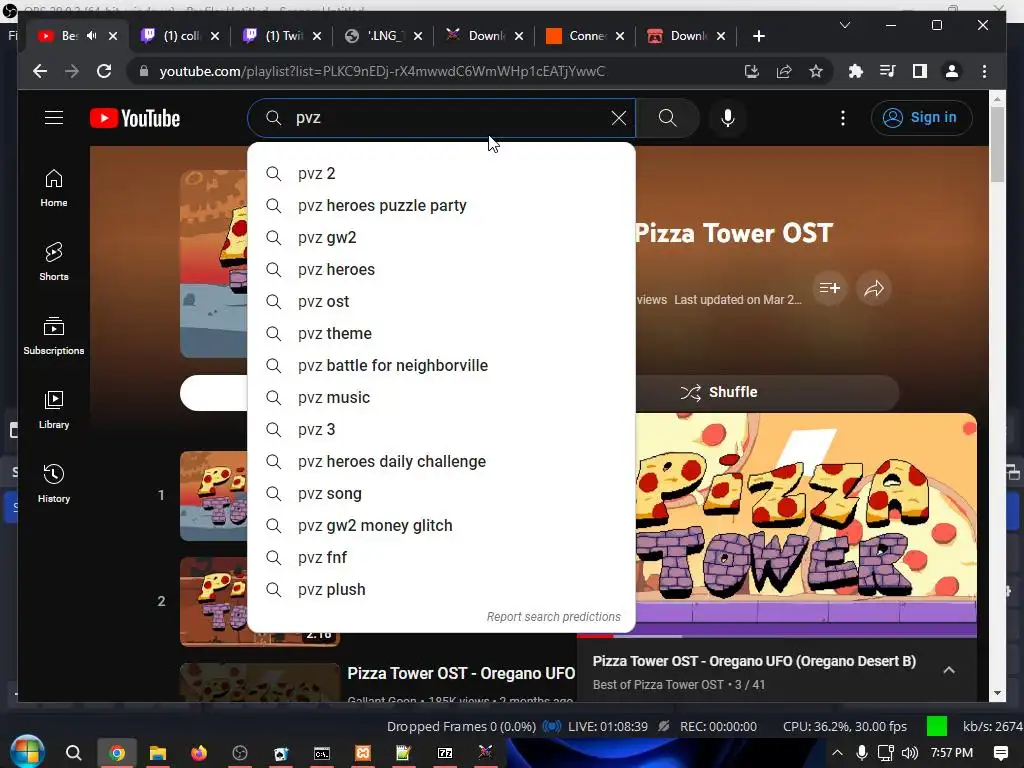Go back with the browser back arrow
The height and width of the screenshot is (768, 1024).
[40, 71]
